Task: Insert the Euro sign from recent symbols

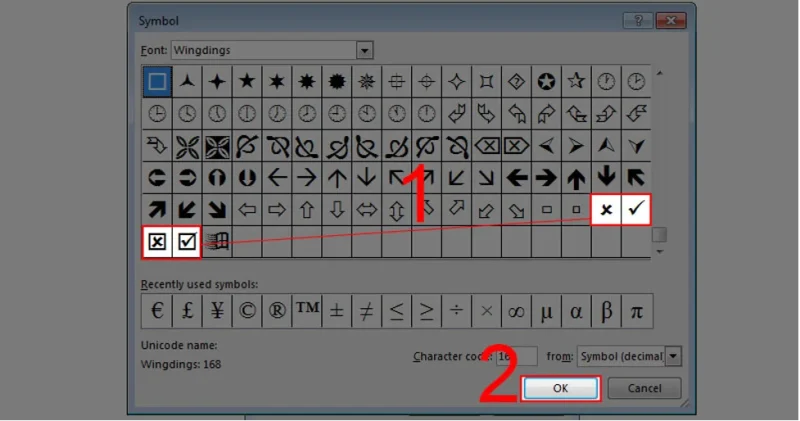Action: [157, 311]
